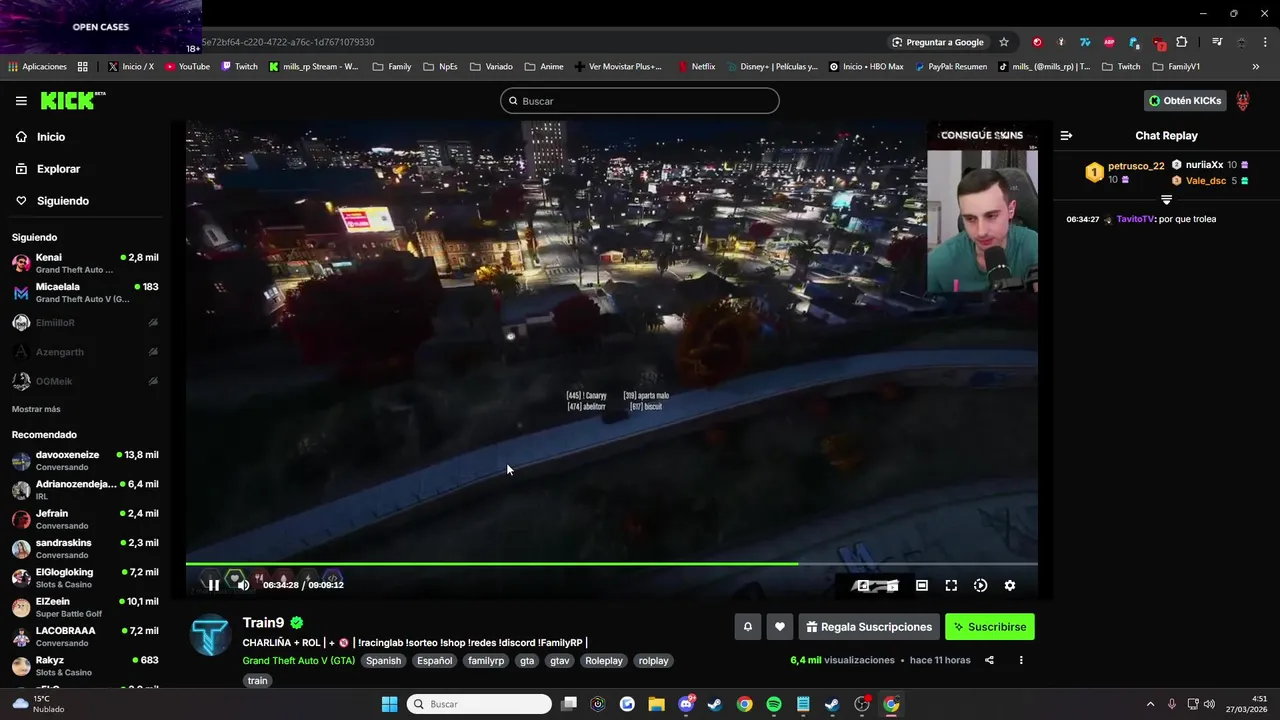Image resolution: width=1280 pixels, height=720 pixels.
Task: Open Spotify from the taskbar
Action: tap(774, 704)
